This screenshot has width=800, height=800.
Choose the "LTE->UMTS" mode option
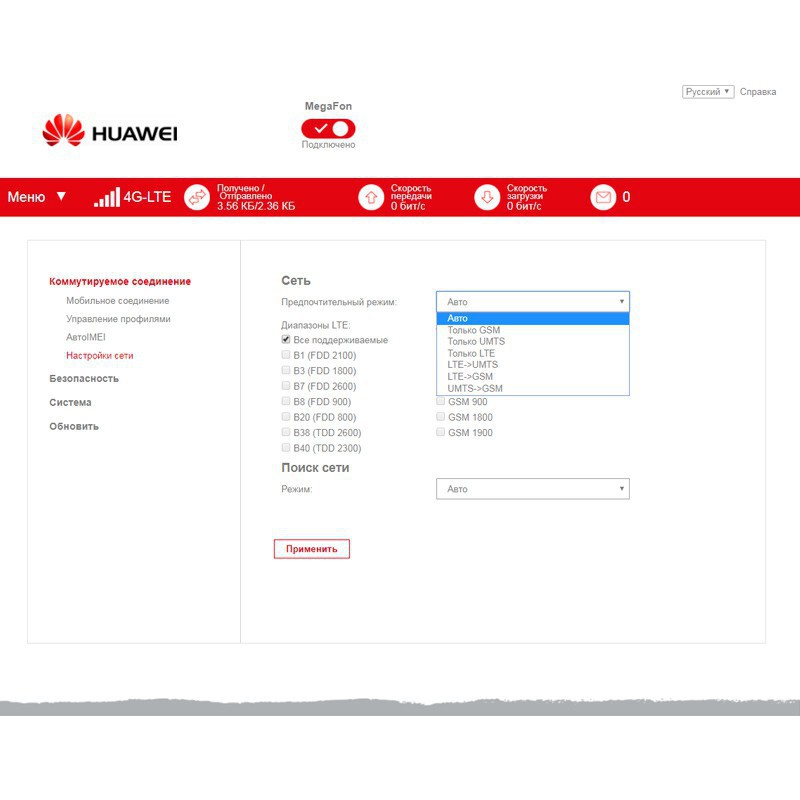(472, 365)
